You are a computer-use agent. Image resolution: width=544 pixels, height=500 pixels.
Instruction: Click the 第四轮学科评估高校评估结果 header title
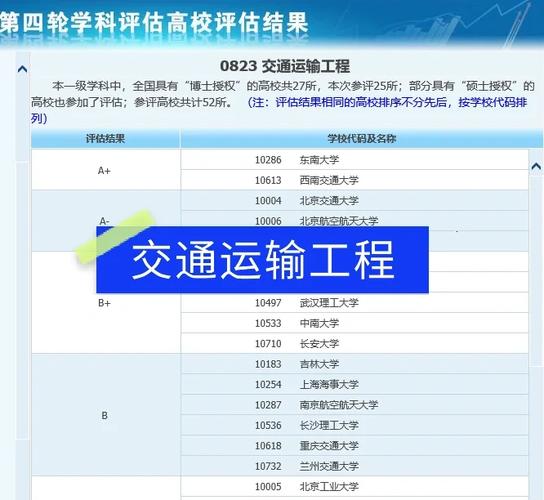154,23
